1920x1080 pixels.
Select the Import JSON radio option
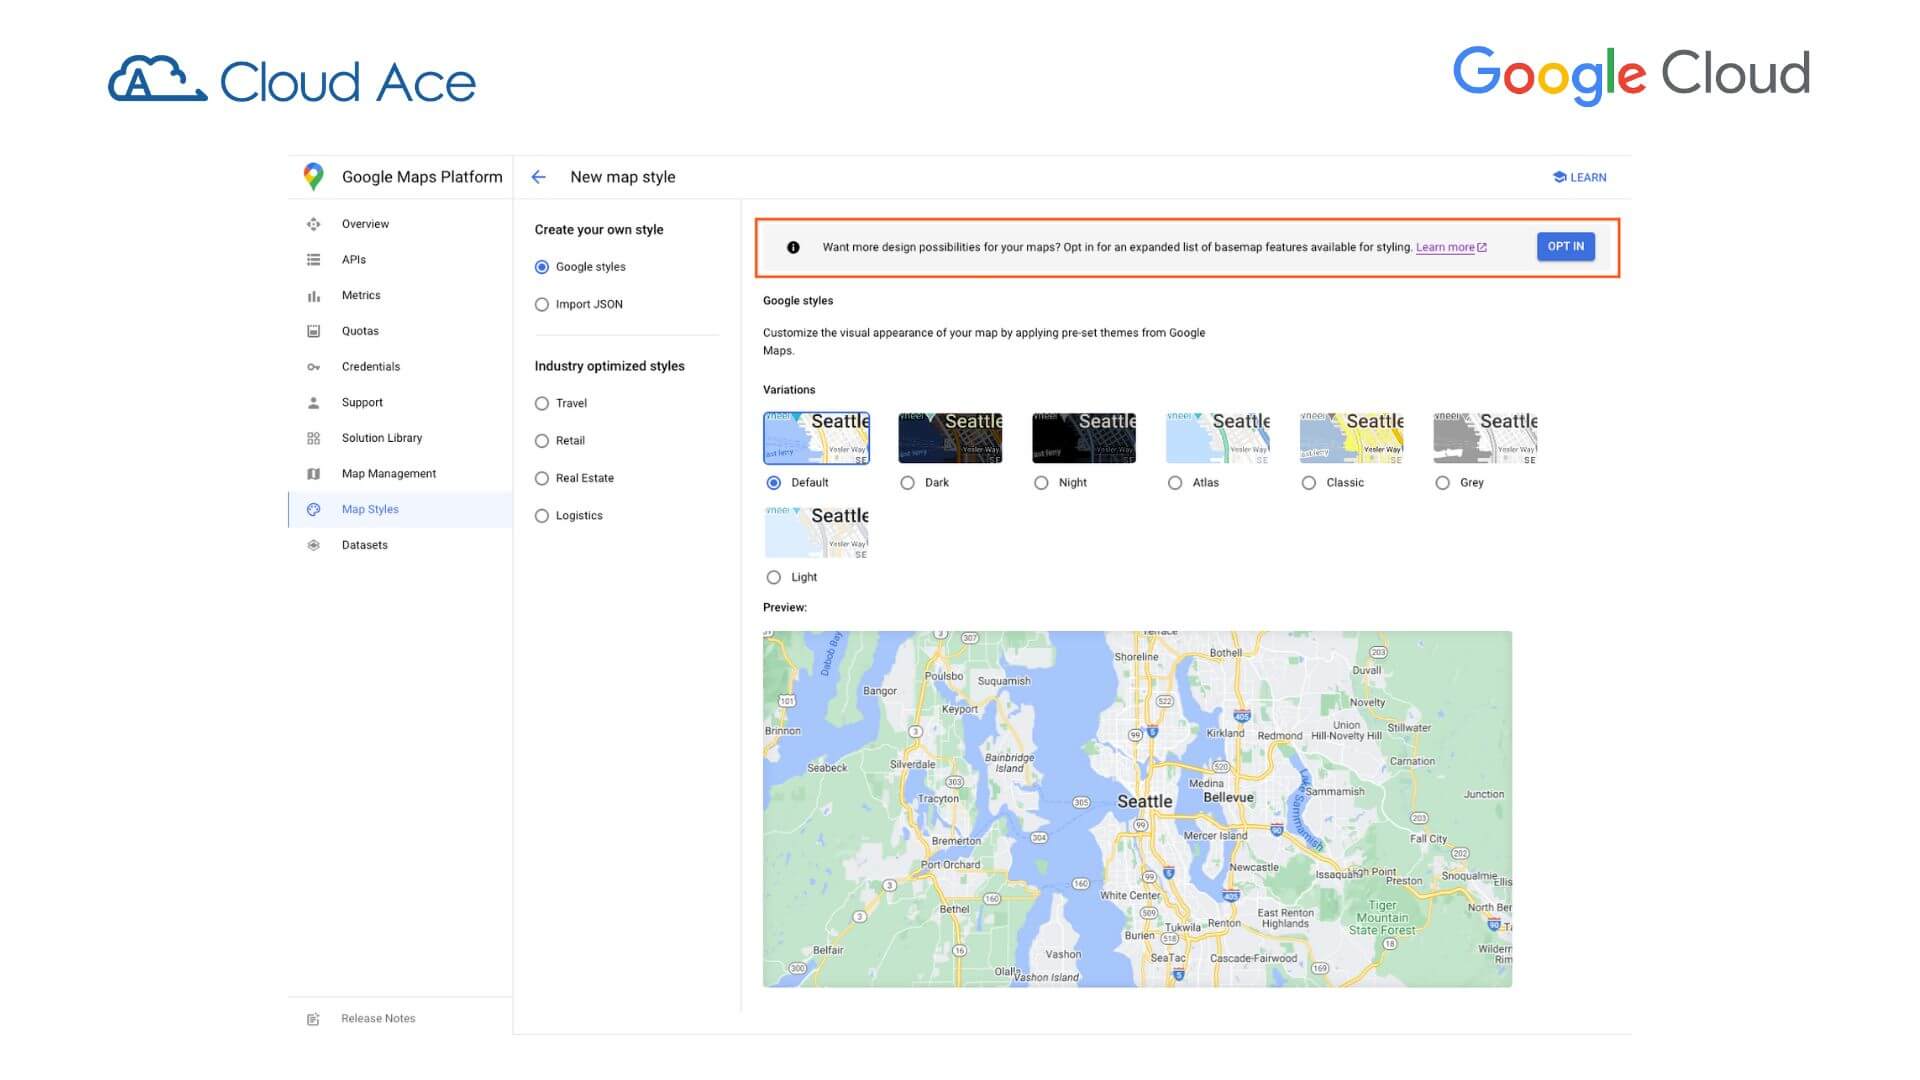tap(542, 305)
